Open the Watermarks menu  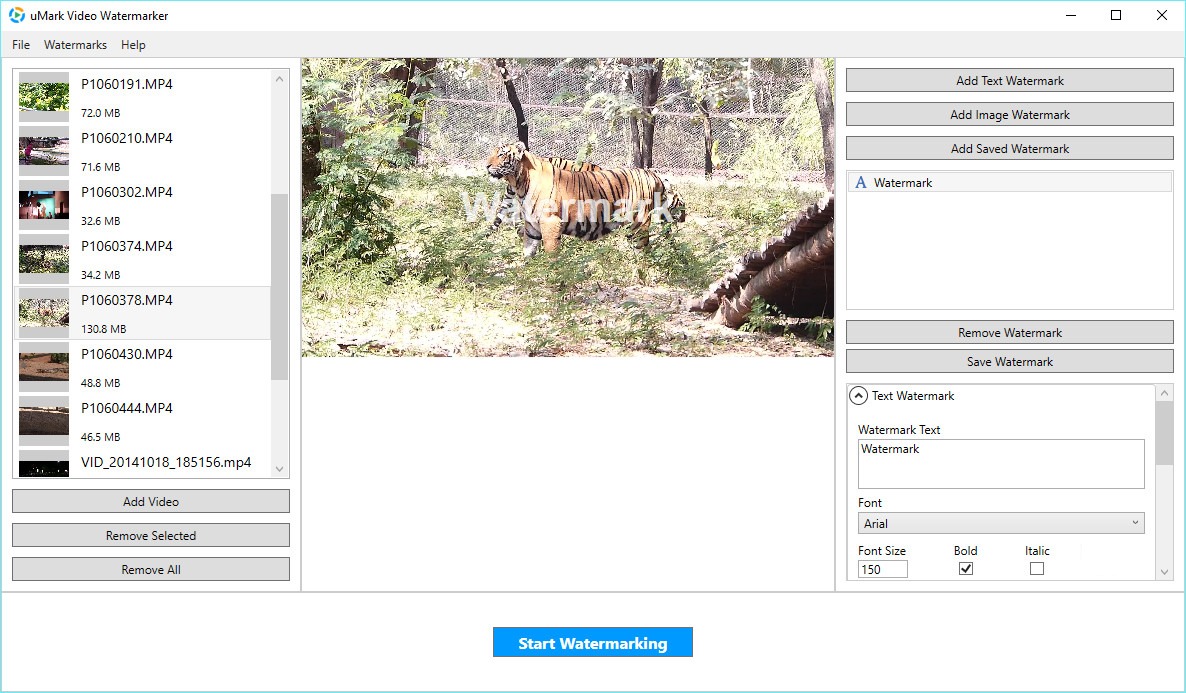[75, 45]
